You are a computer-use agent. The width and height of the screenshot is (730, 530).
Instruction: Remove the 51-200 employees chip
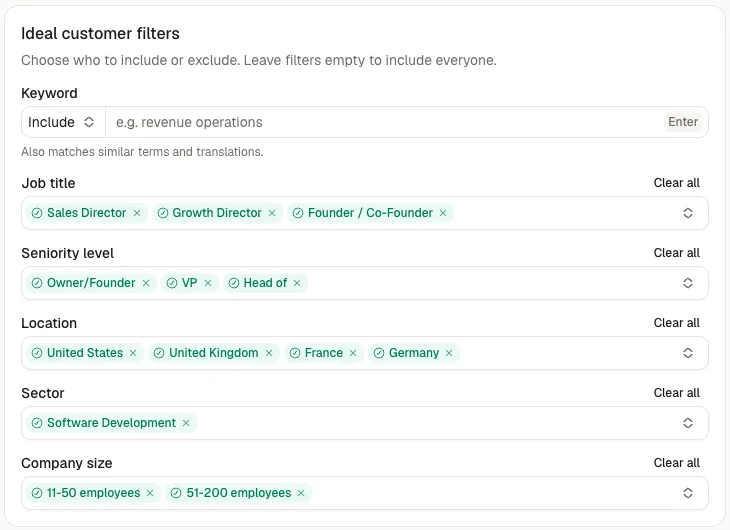pyautogui.click(x=301, y=493)
